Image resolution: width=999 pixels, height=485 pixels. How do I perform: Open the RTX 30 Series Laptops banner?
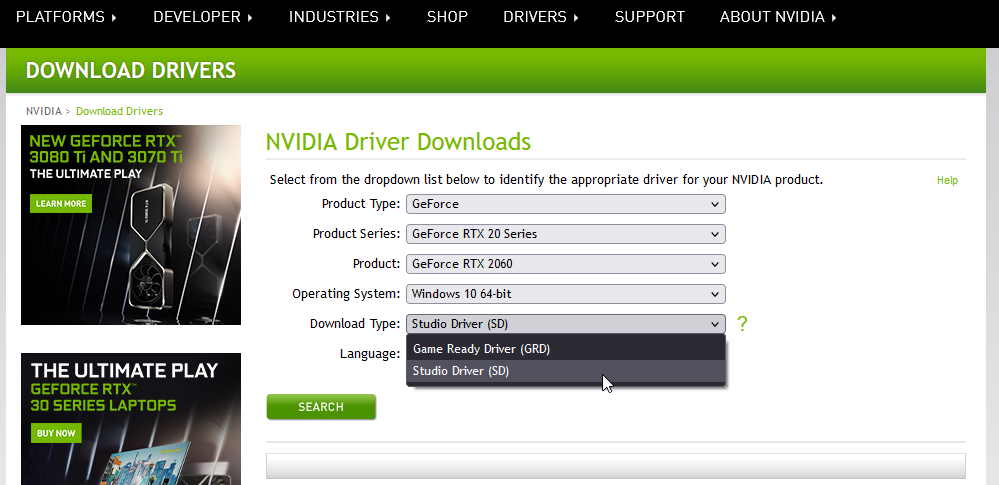point(131,419)
